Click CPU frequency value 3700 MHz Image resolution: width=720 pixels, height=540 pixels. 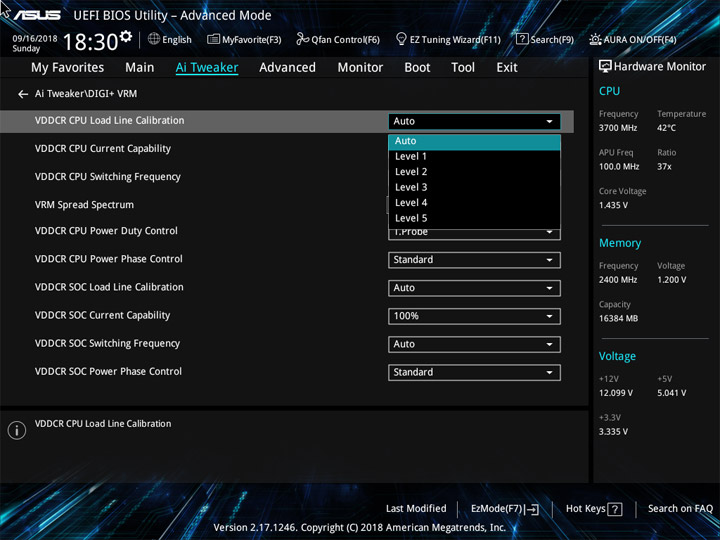click(x=618, y=128)
